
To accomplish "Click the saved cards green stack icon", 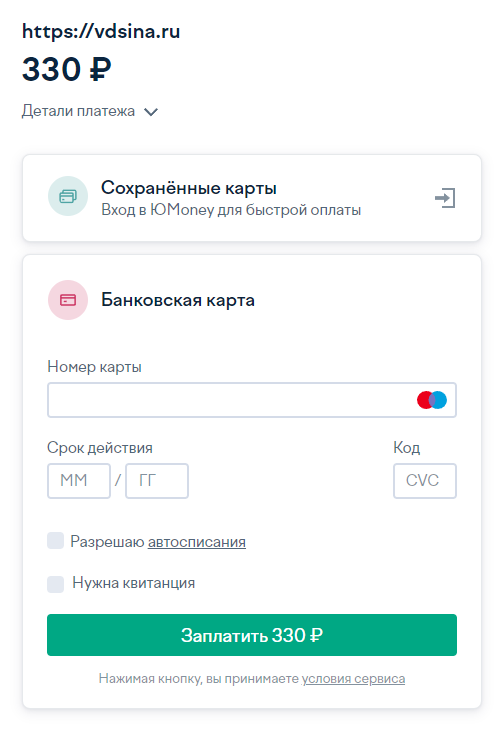I will tap(68, 196).
